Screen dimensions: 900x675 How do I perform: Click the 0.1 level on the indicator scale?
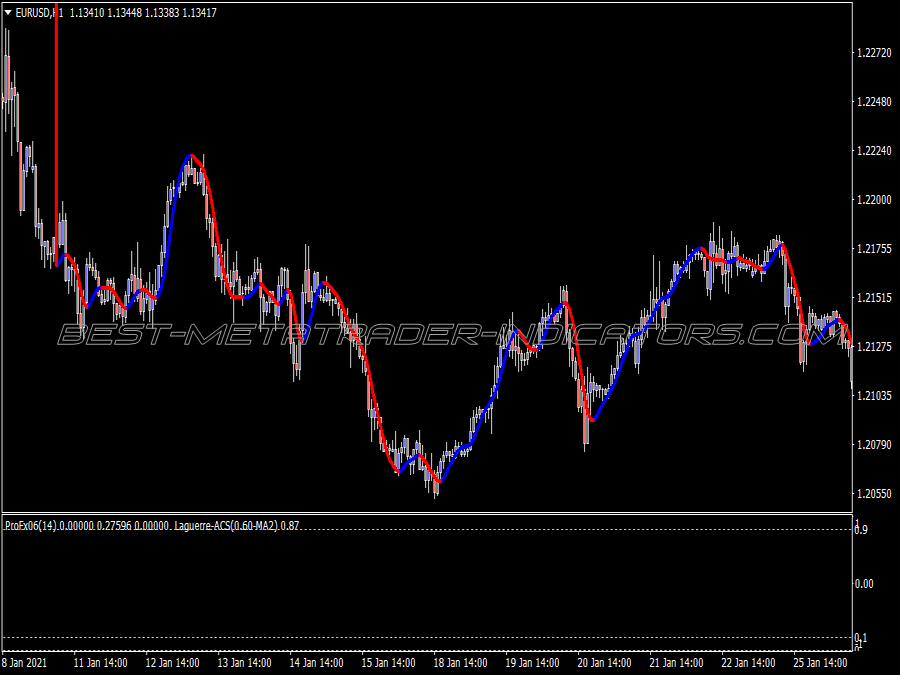(x=861, y=638)
